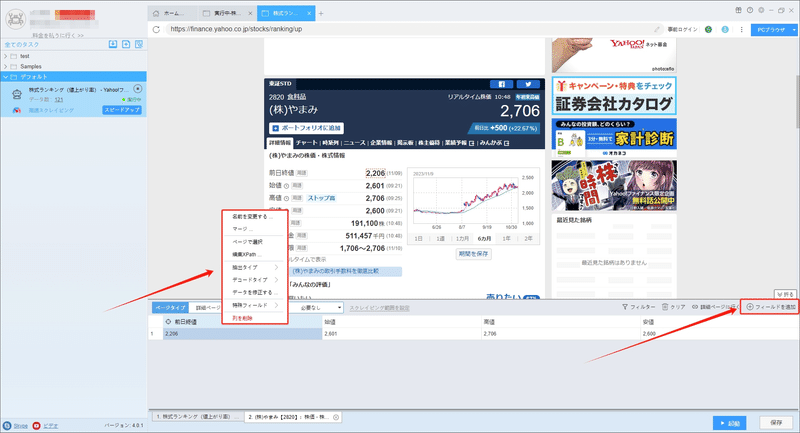Collapse the デフォルト folder

(x=6, y=77)
